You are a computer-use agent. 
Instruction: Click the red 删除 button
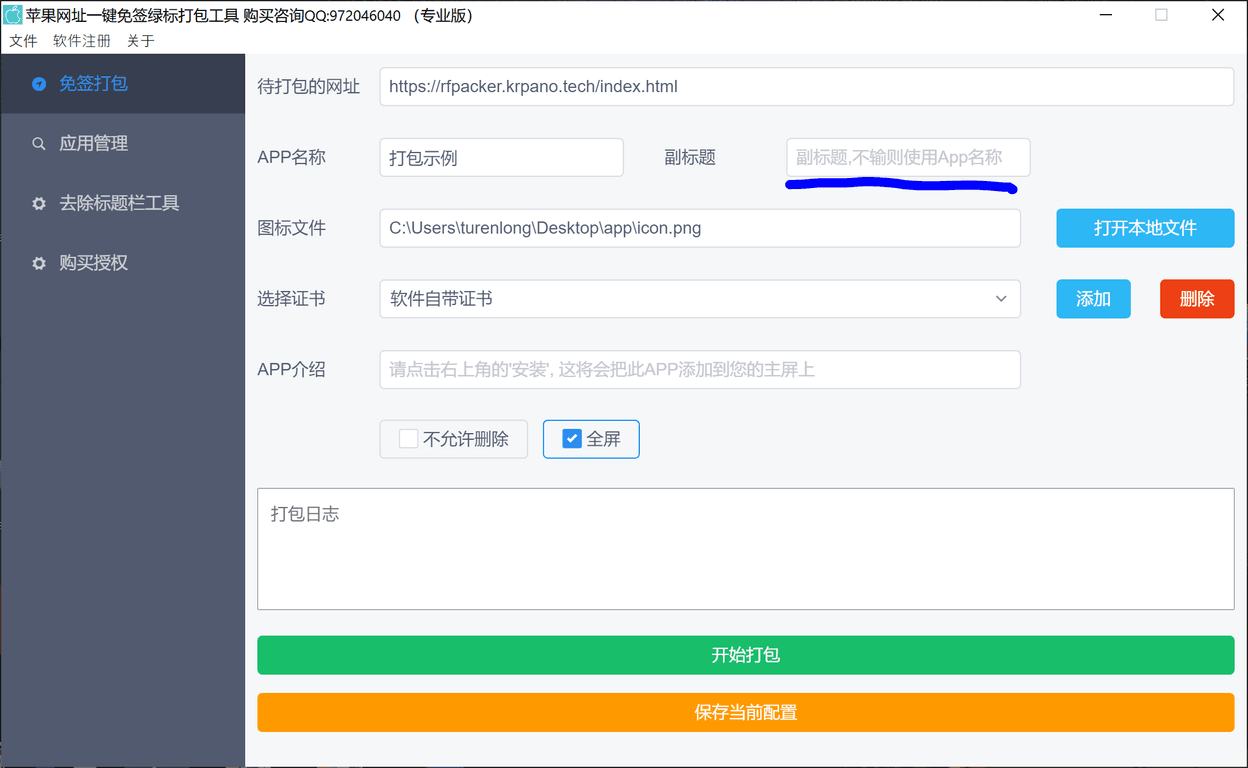point(1196,298)
